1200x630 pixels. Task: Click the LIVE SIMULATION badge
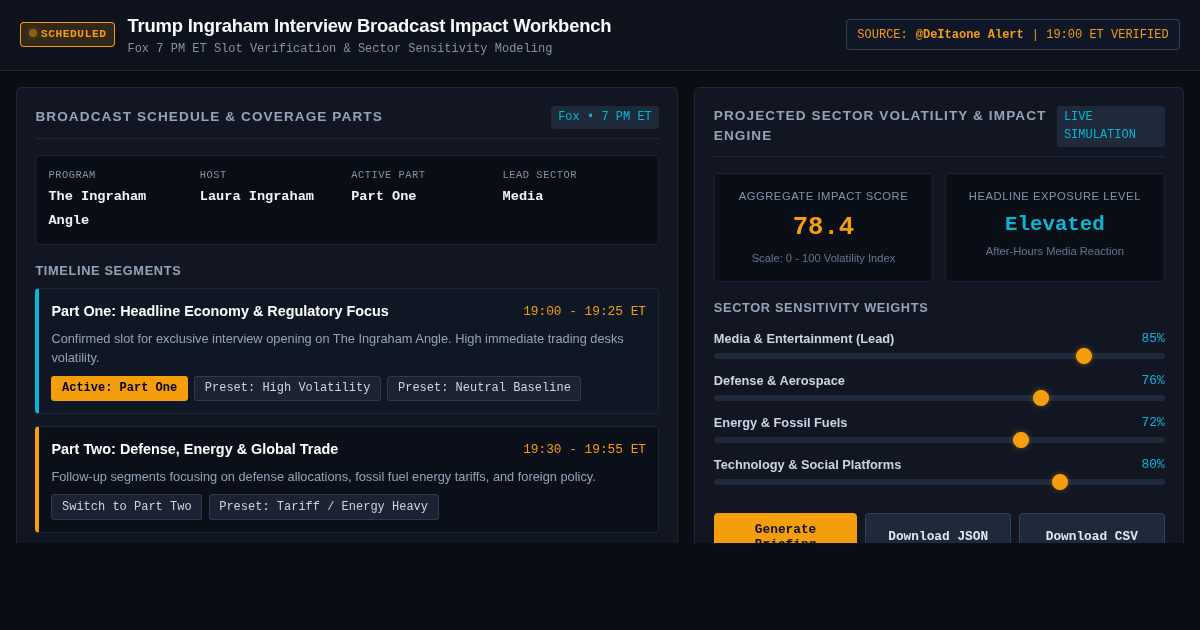1111,126
